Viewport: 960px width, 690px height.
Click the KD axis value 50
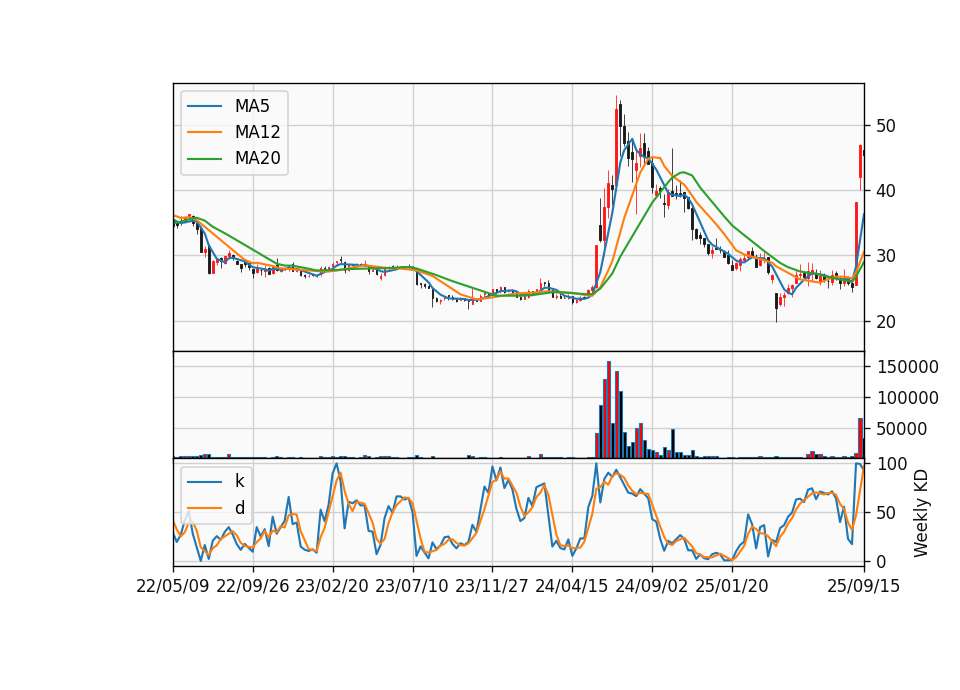tap(886, 513)
